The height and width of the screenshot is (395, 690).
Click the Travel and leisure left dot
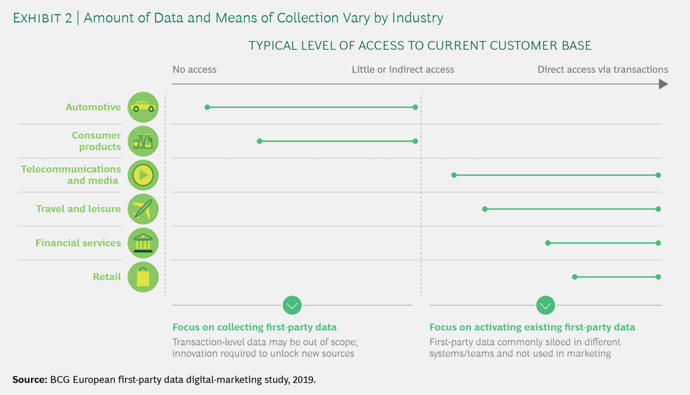click(x=484, y=209)
